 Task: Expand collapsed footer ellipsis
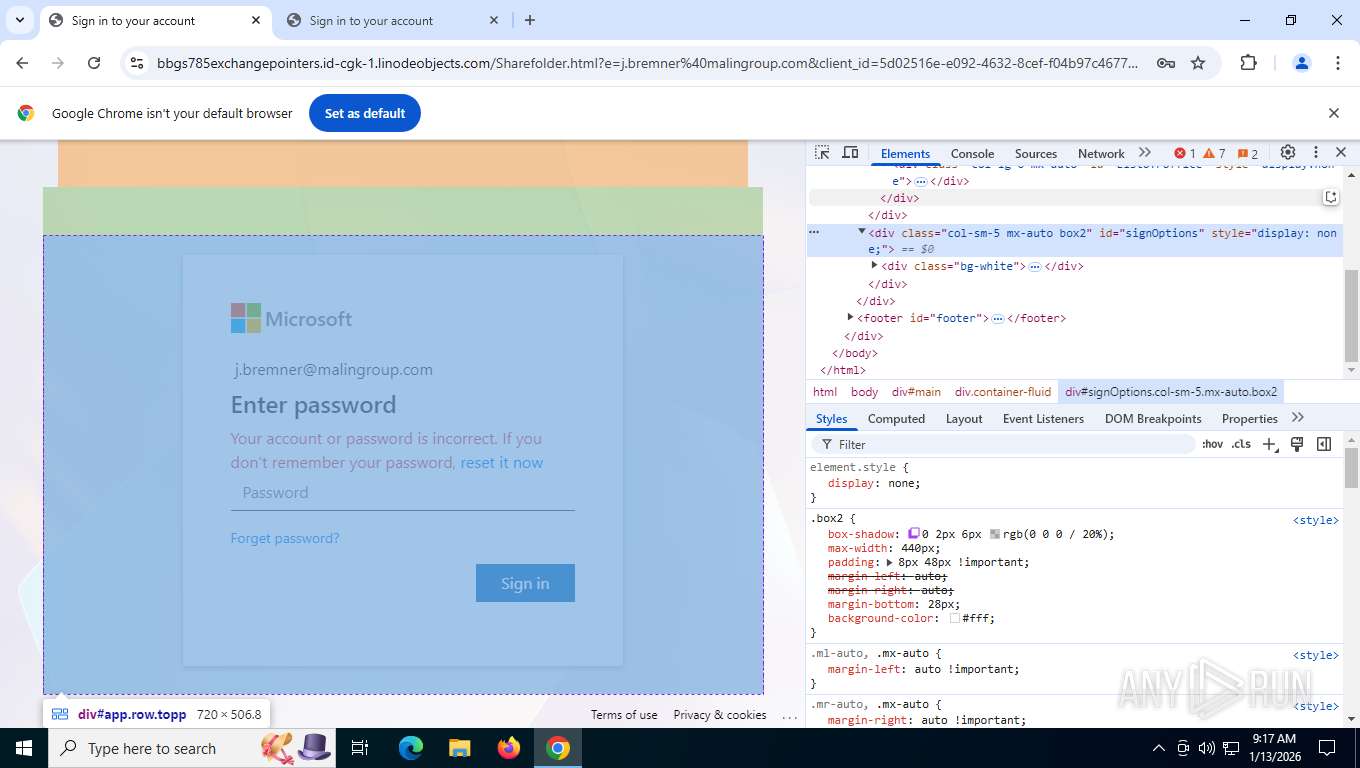point(997,319)
